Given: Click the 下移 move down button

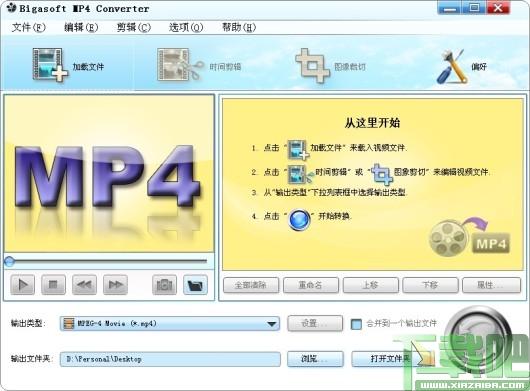Looking at the screenshot, I should click(x=430, y=285).
